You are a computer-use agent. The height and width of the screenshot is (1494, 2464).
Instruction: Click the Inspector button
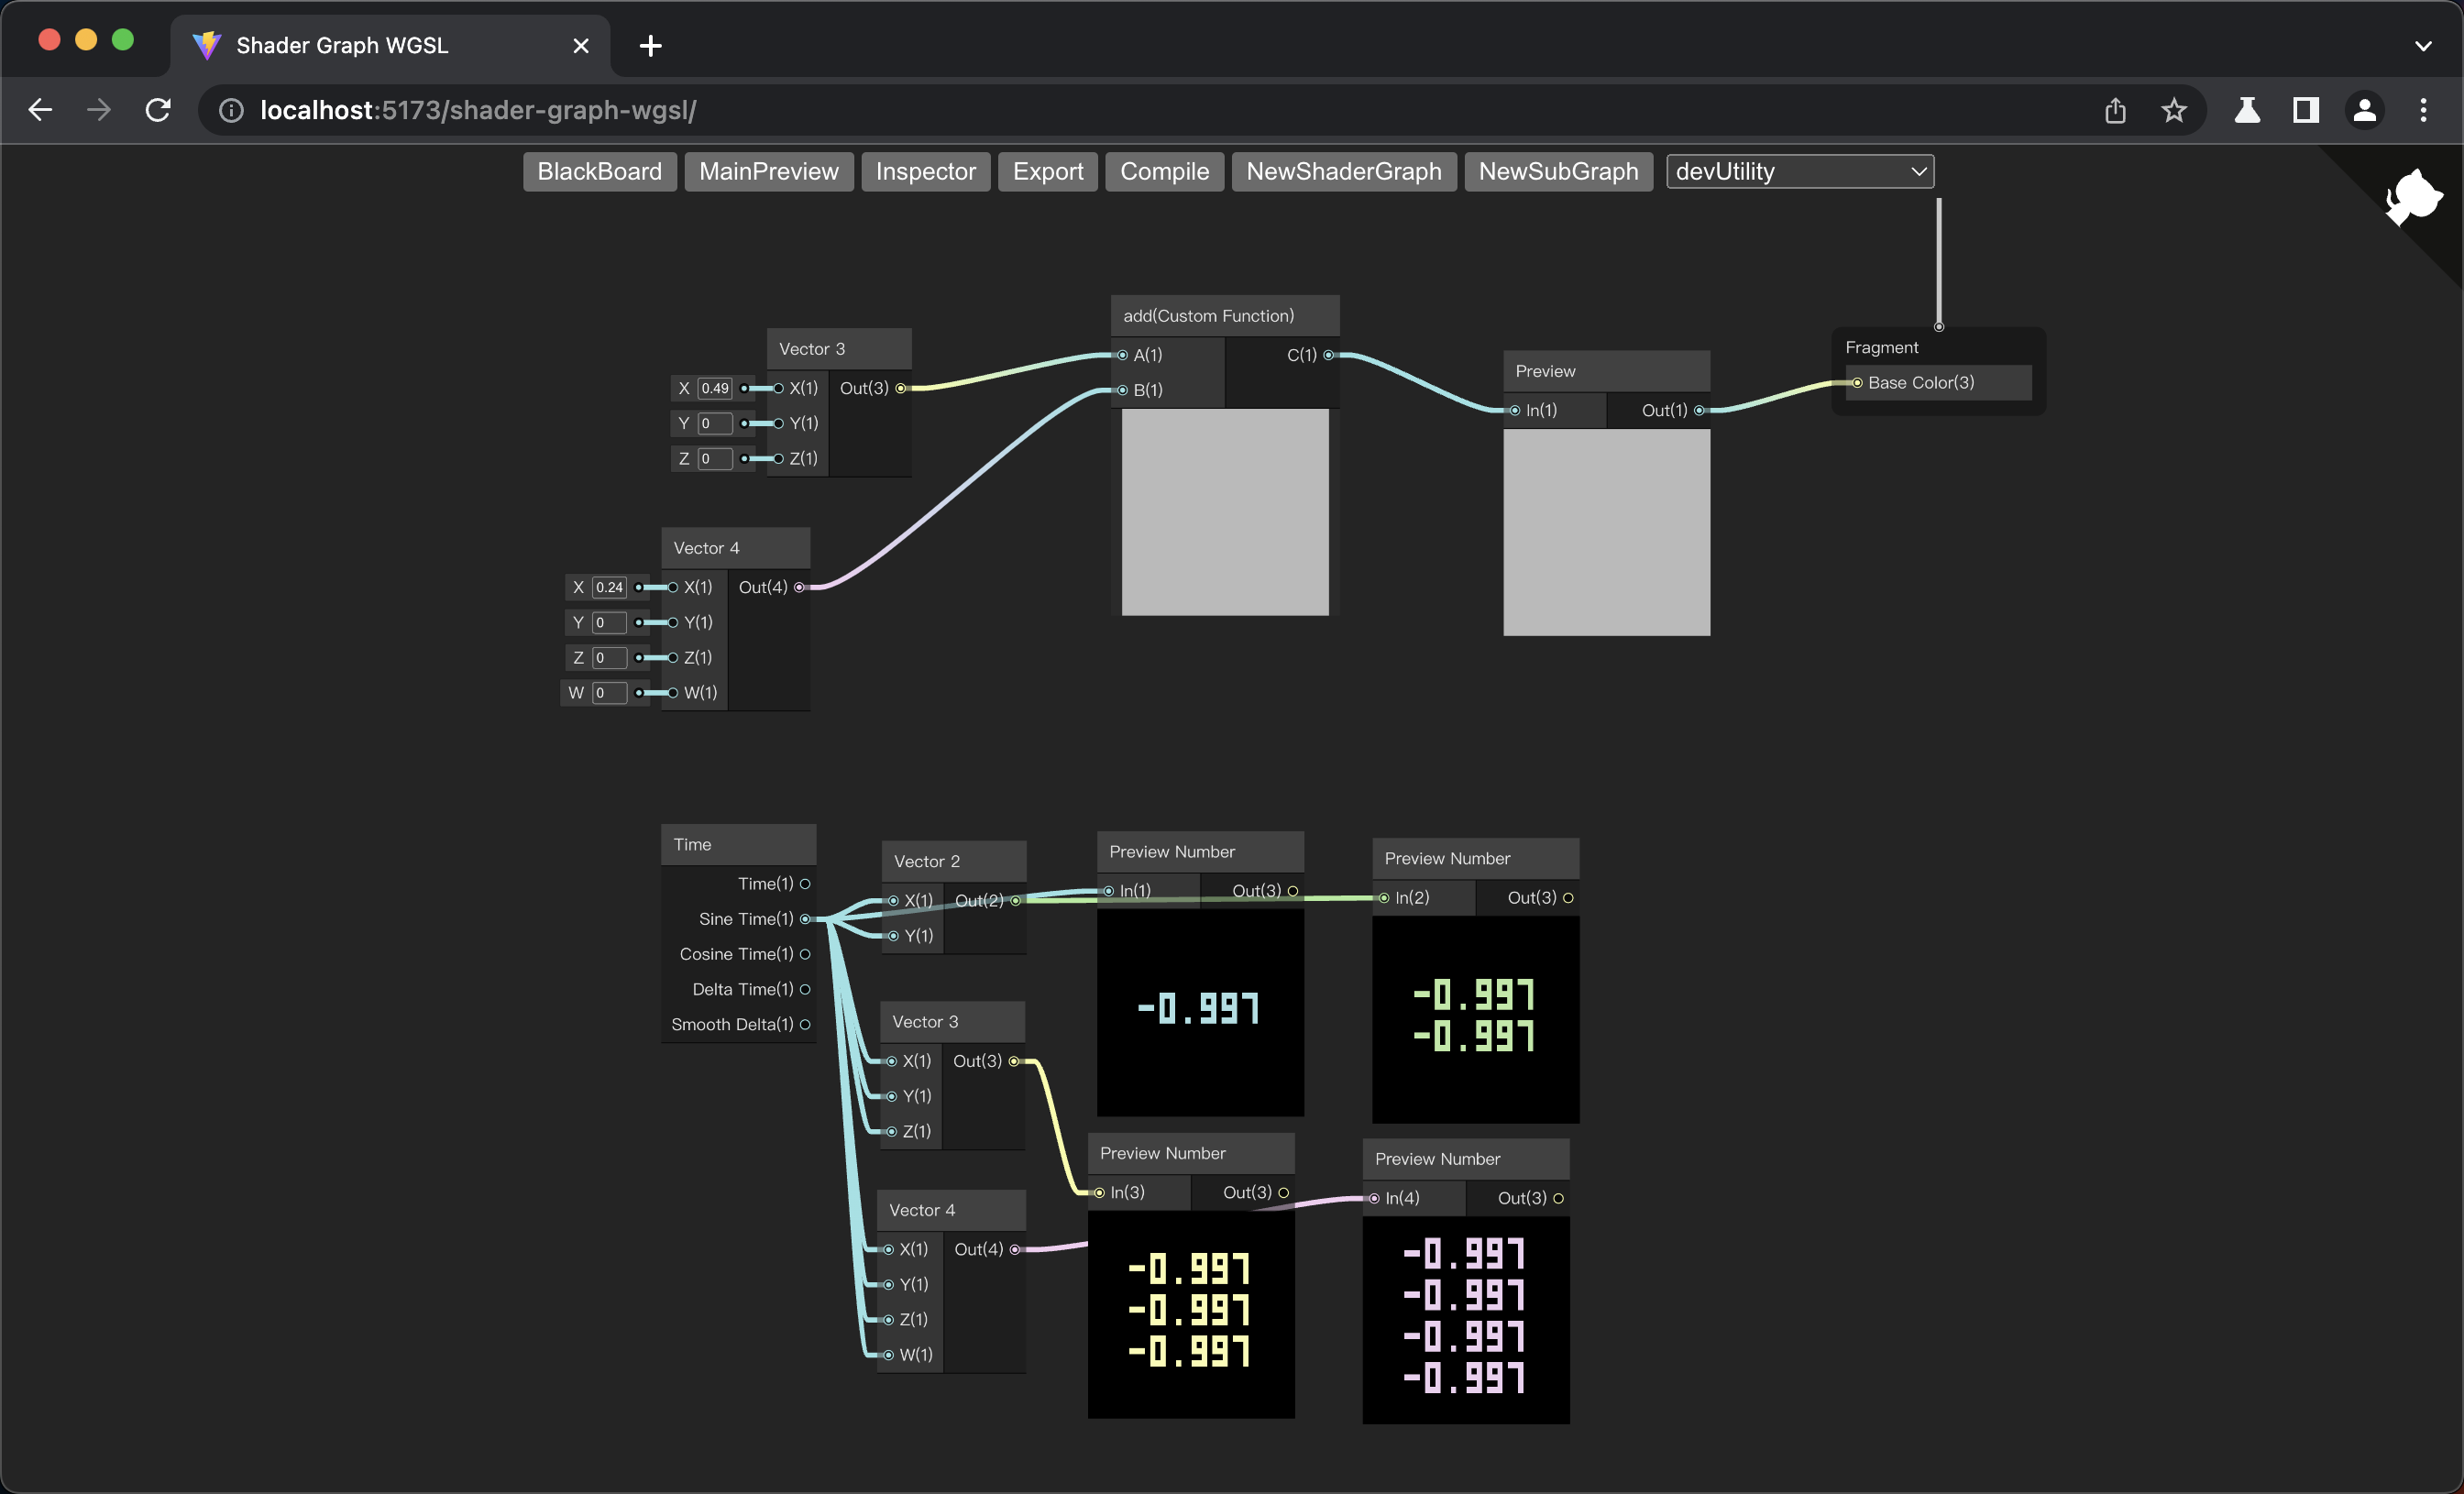(x=925, y=172)
